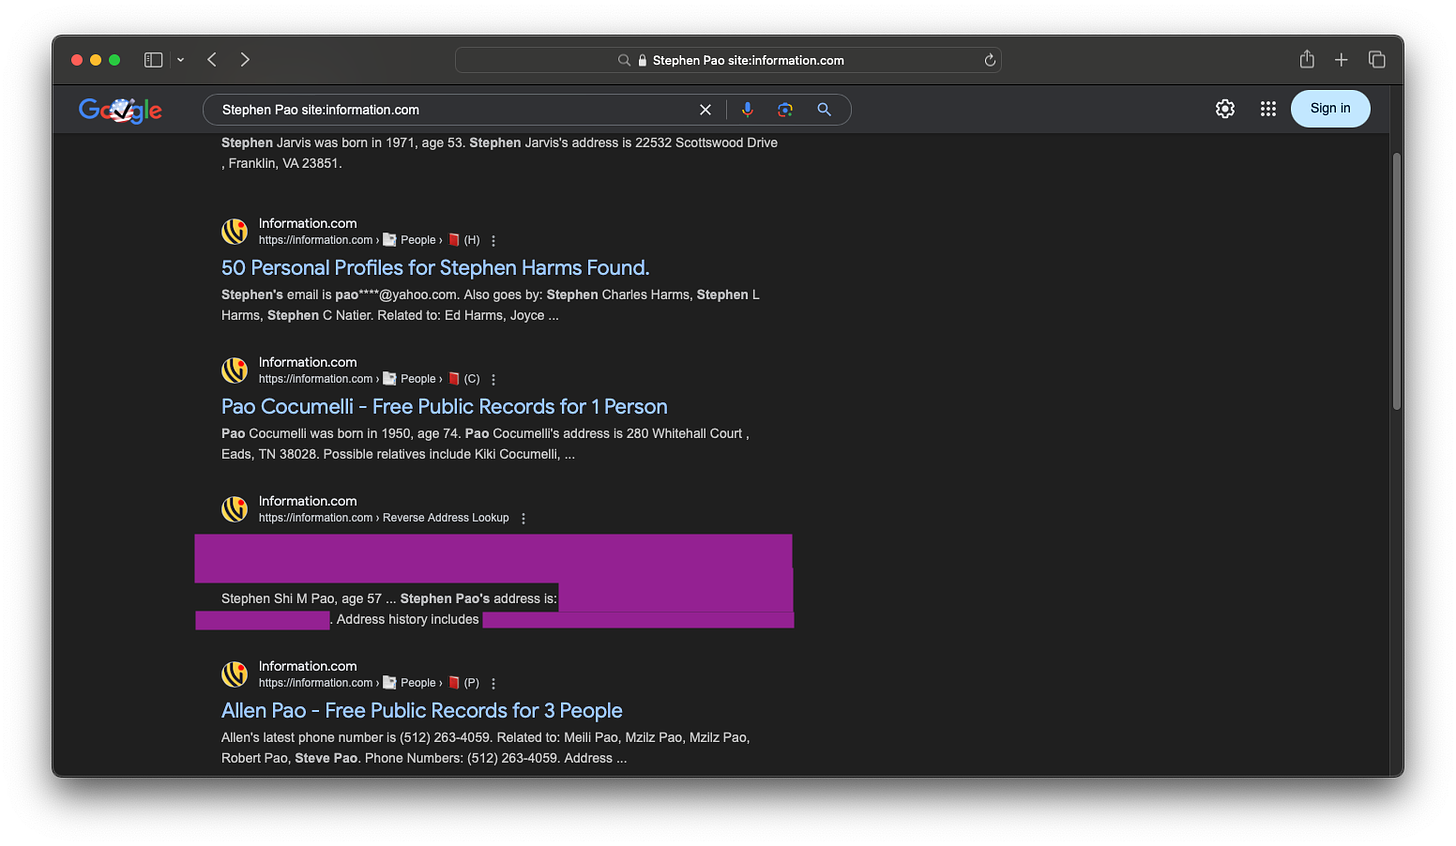Open more options for Reverse Address Lookup result
1456x846 pixels.
point(523,519)
